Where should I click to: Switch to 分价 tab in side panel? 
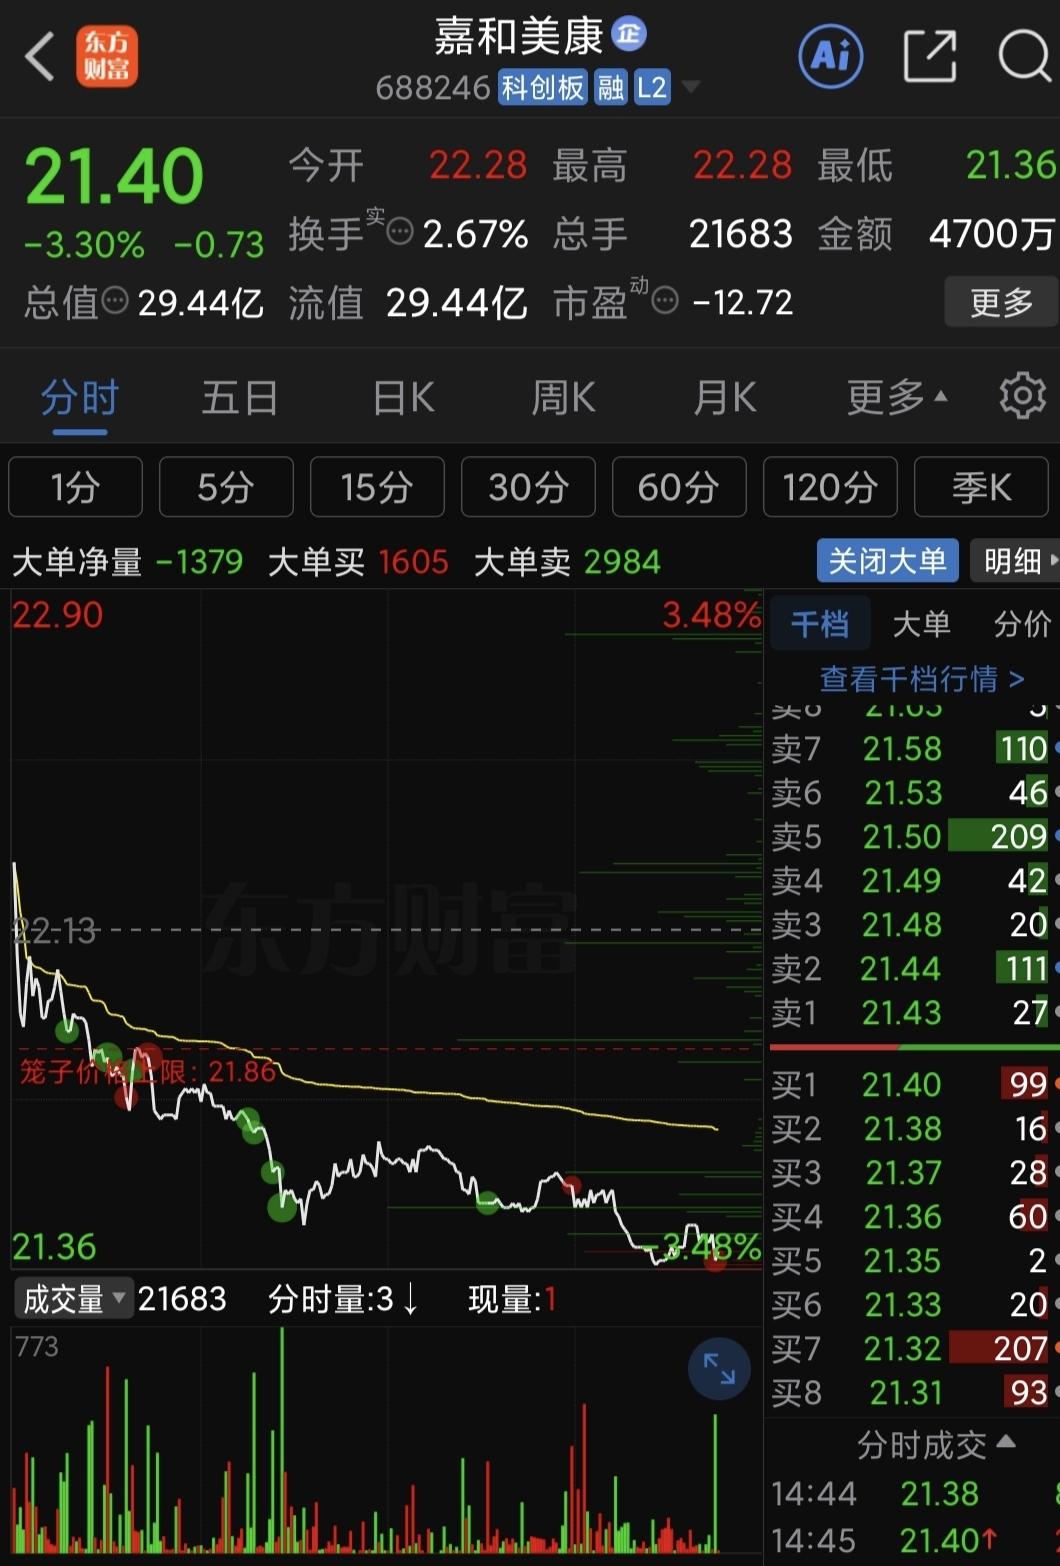pyautogui.click(x=1022, y=625)
